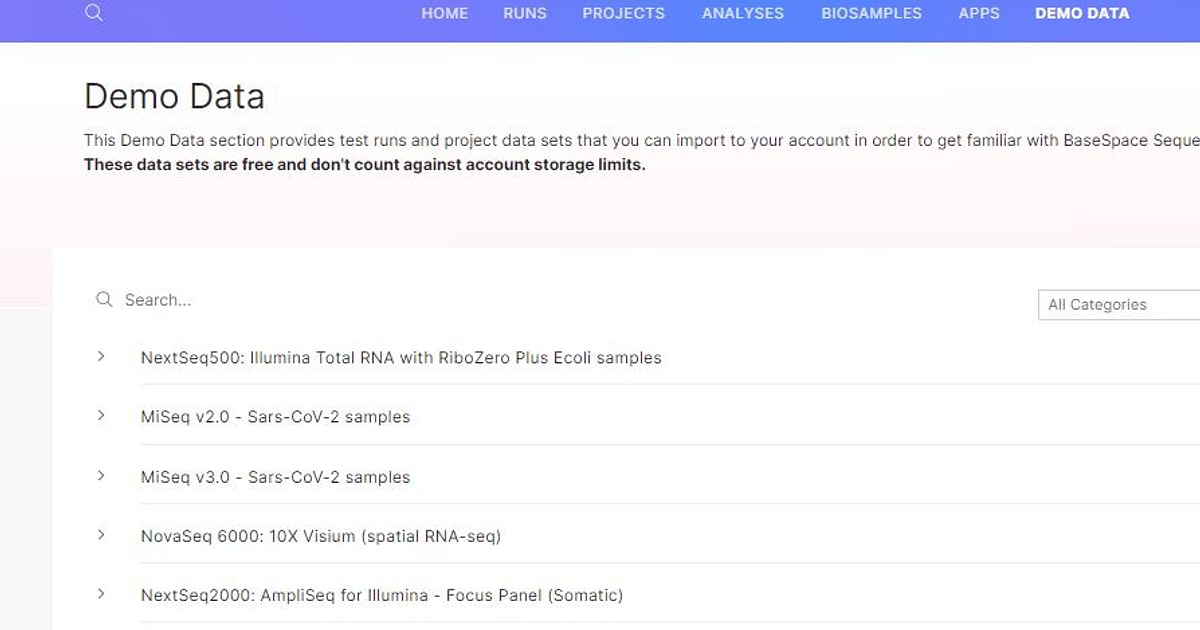Select Apps in the navigation bar

[978, 14]
